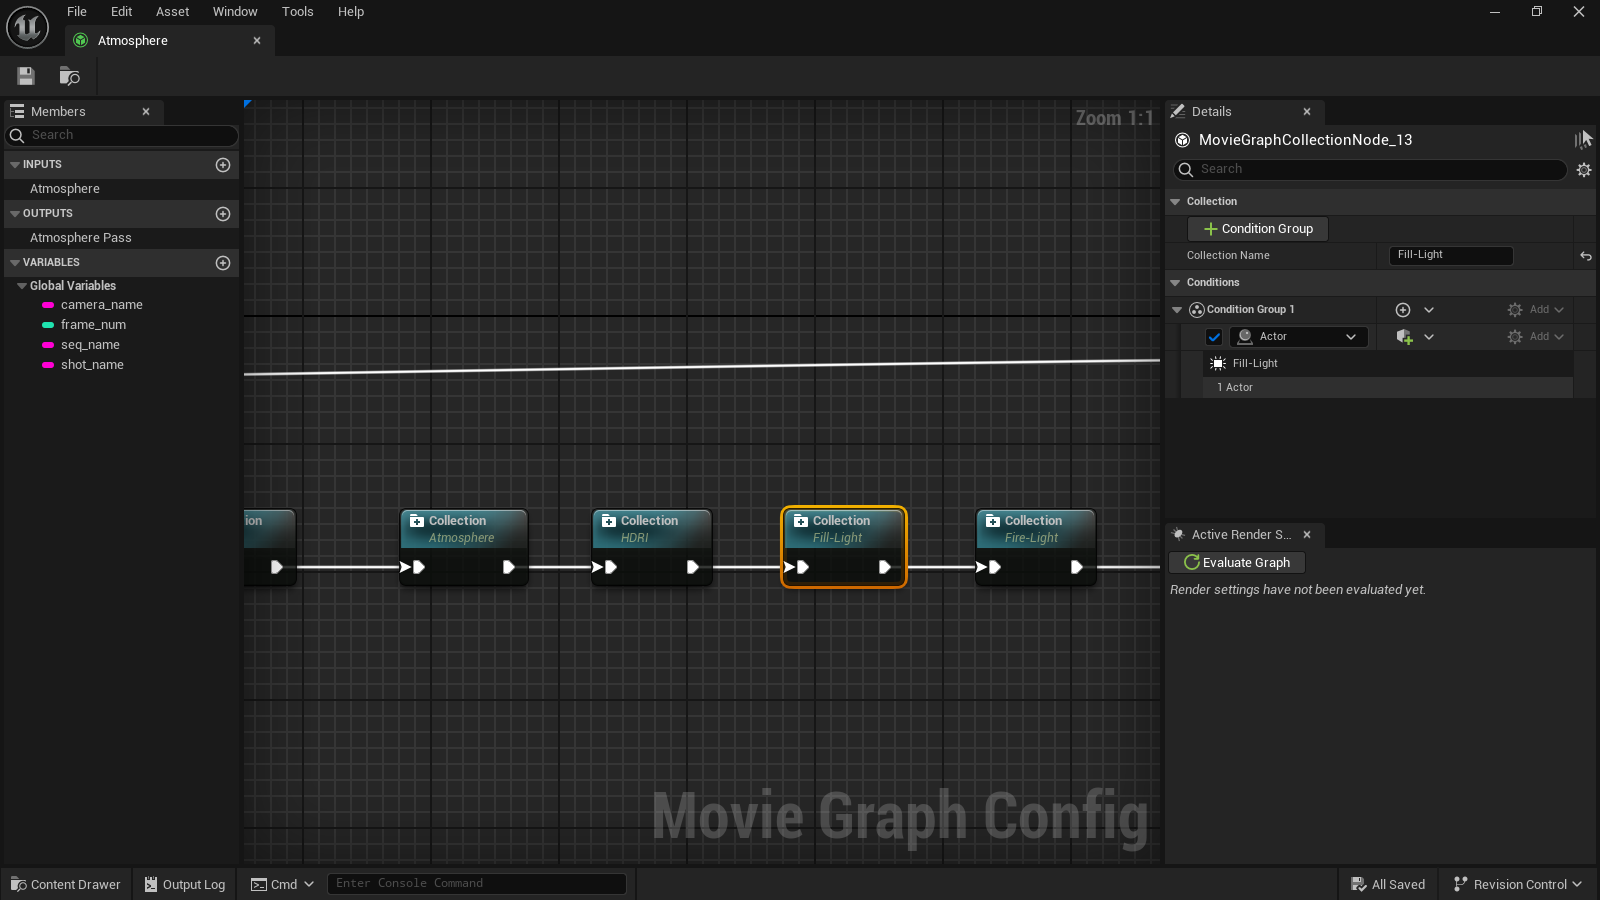Image resolution: width=1600 pixels, height=900 pixels.
Task: Open Add menu on Condition Group 1 row
Action: (x=1536, y=310)
